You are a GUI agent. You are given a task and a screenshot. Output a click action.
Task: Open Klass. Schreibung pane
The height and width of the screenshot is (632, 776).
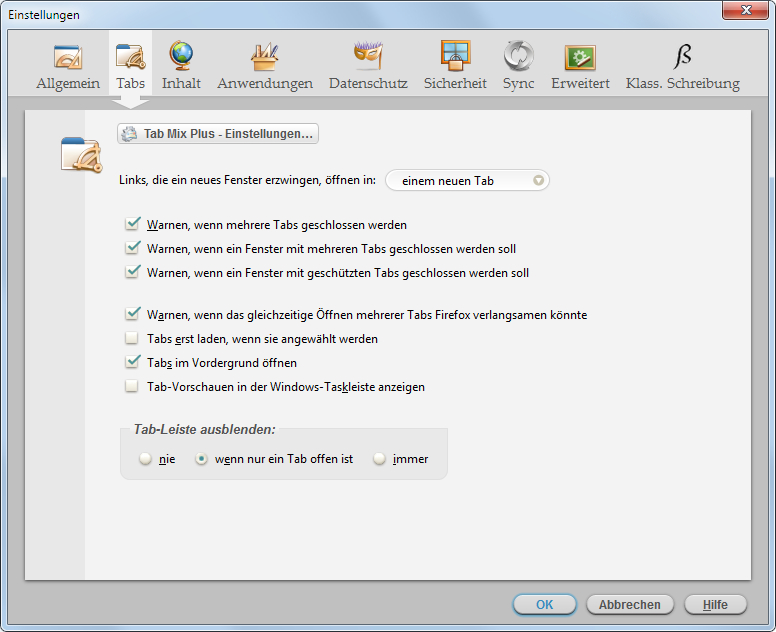click(682, 66)
